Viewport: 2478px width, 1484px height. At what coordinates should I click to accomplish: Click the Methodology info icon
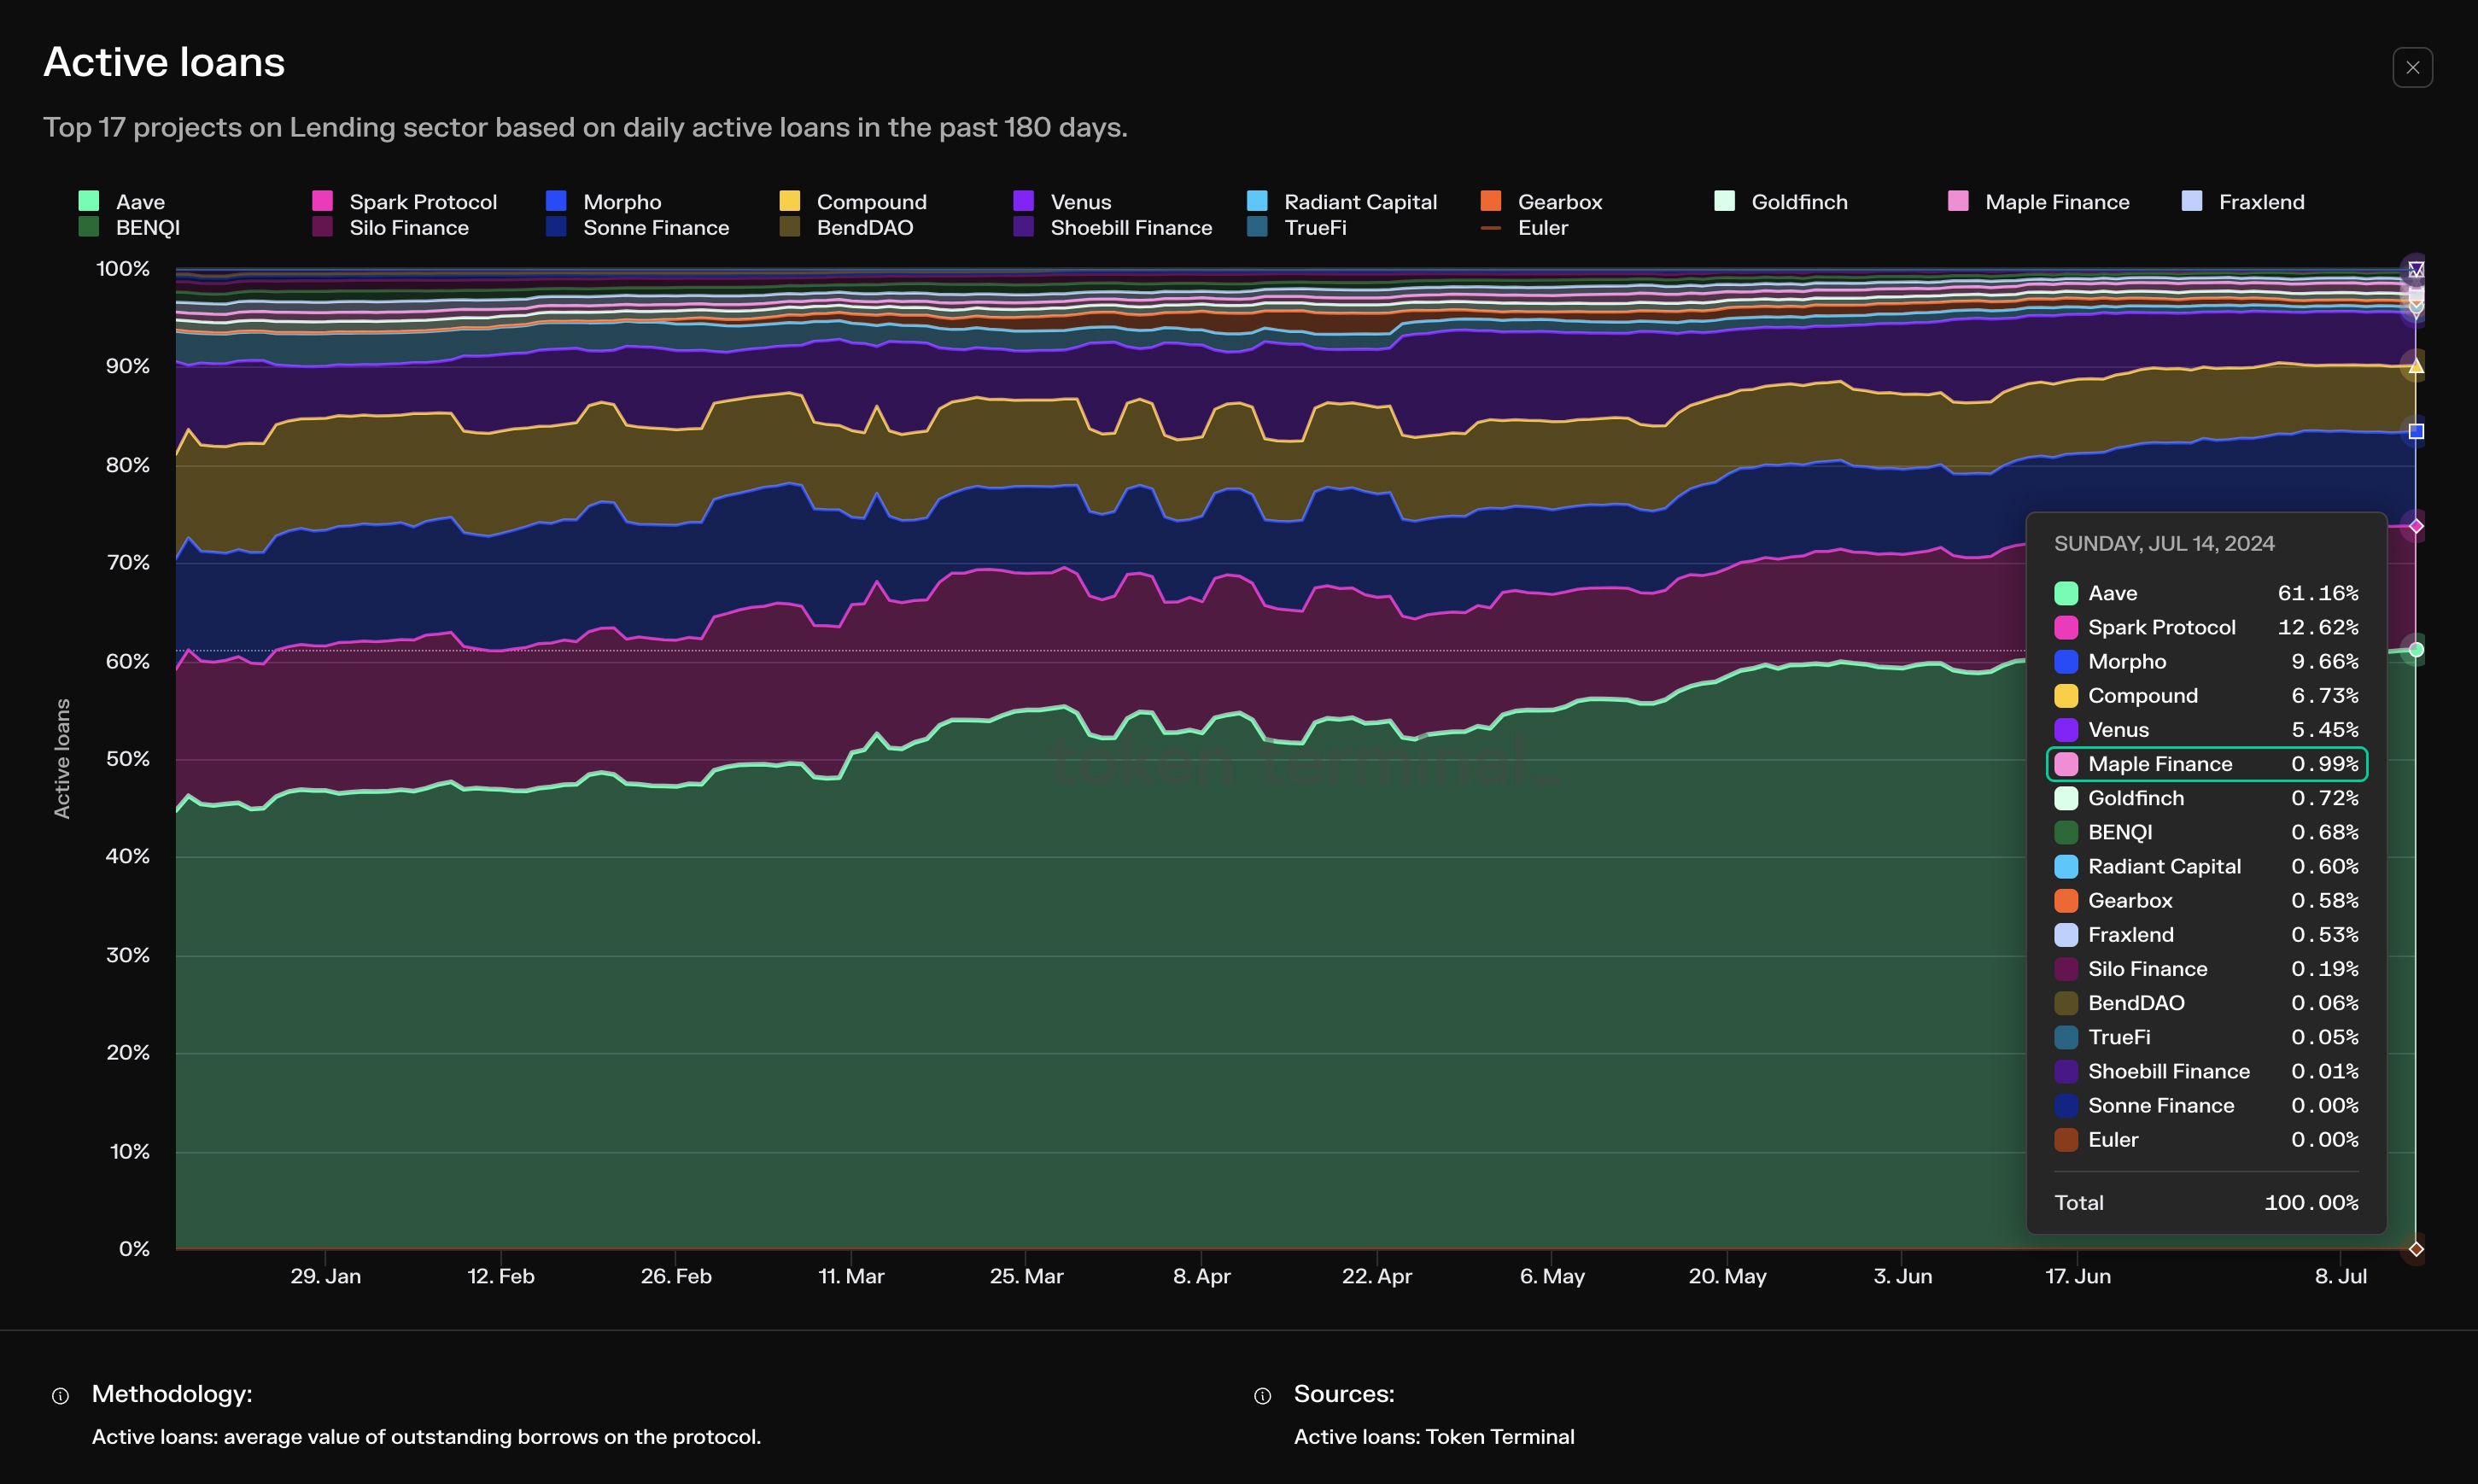[61, 1396]
